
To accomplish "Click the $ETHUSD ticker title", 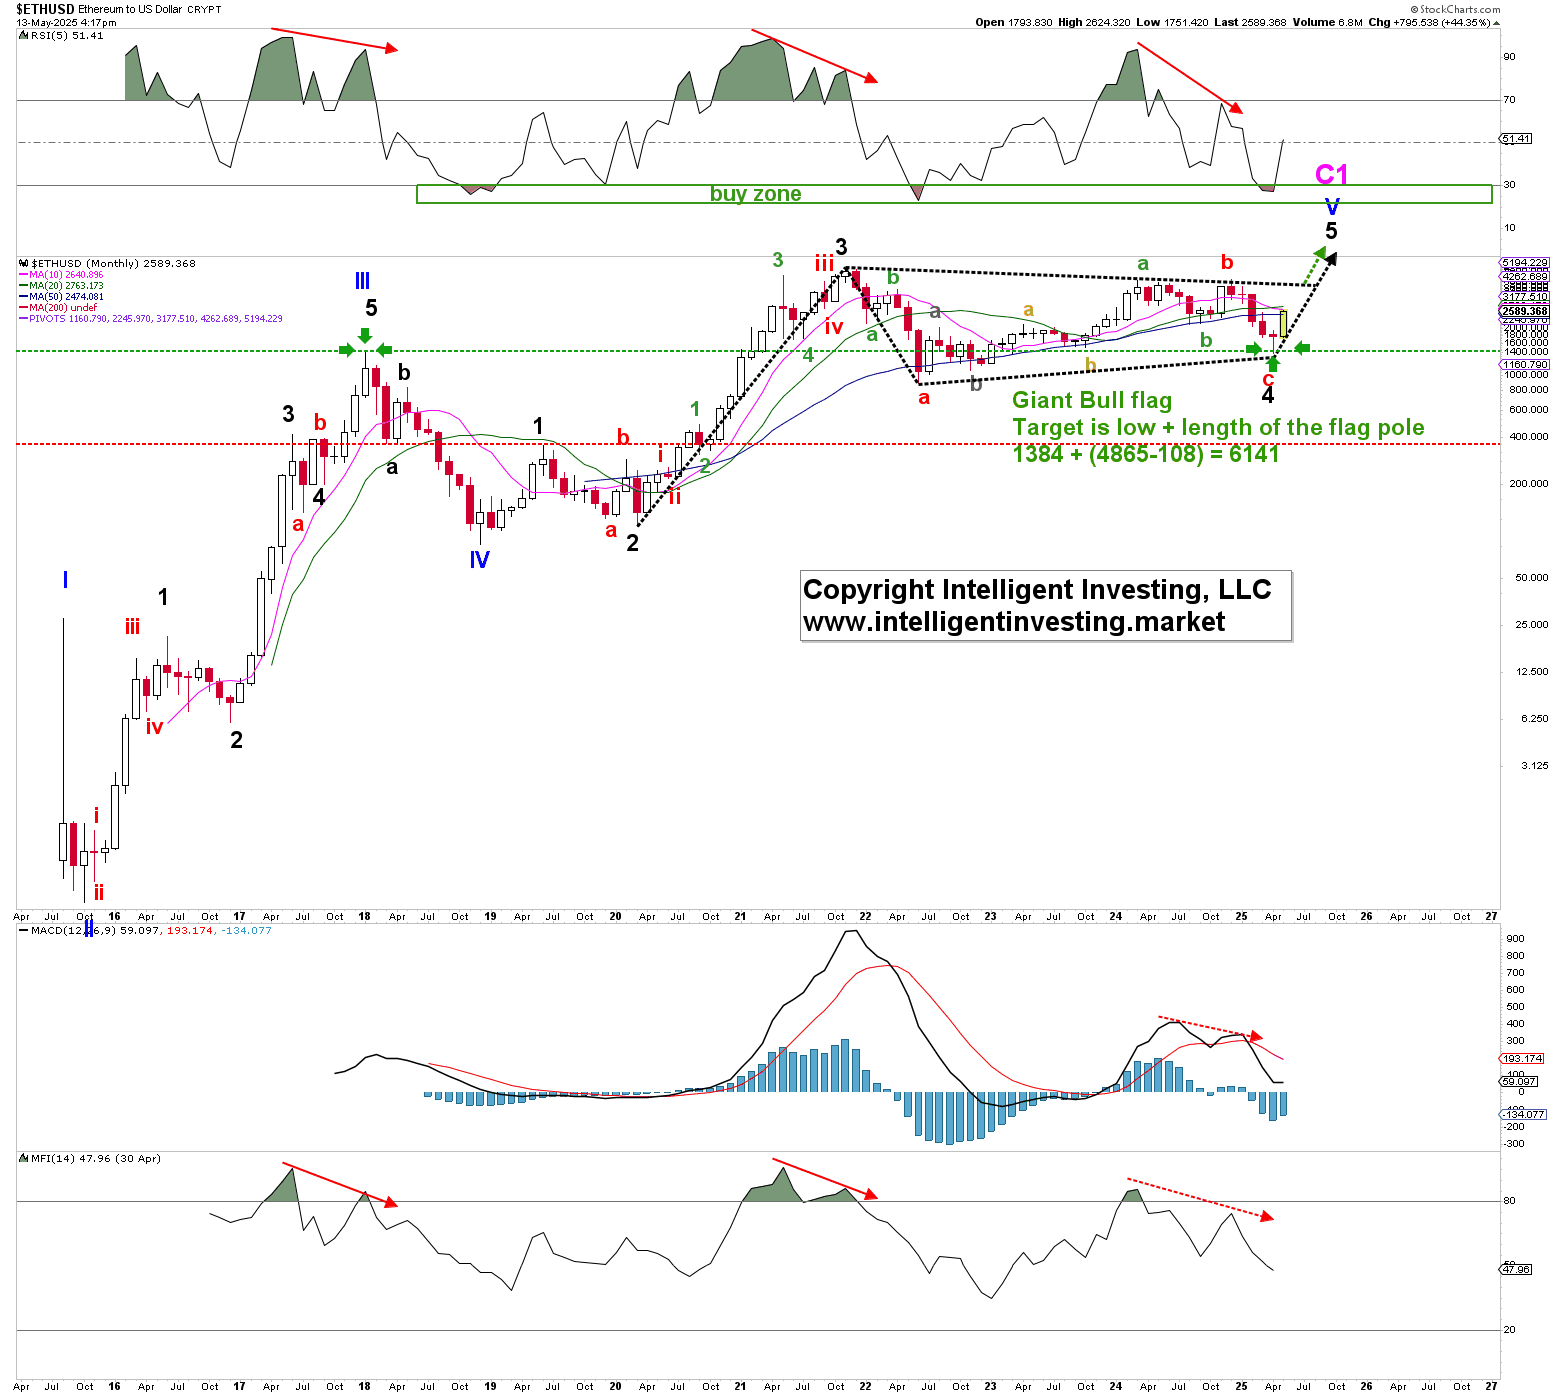I will coord(45,9).
